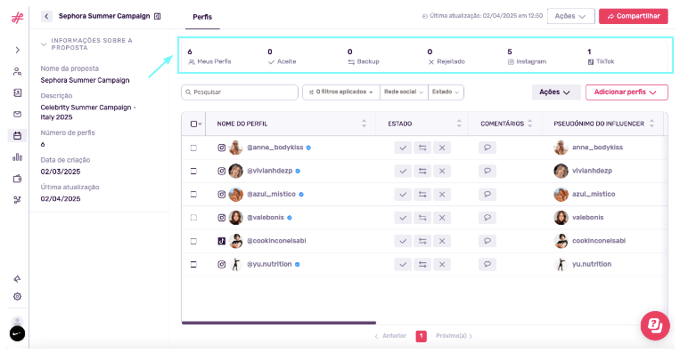The image size is (688, 360).
Task: Sort by Estado column
Action: tap(459, 124)
